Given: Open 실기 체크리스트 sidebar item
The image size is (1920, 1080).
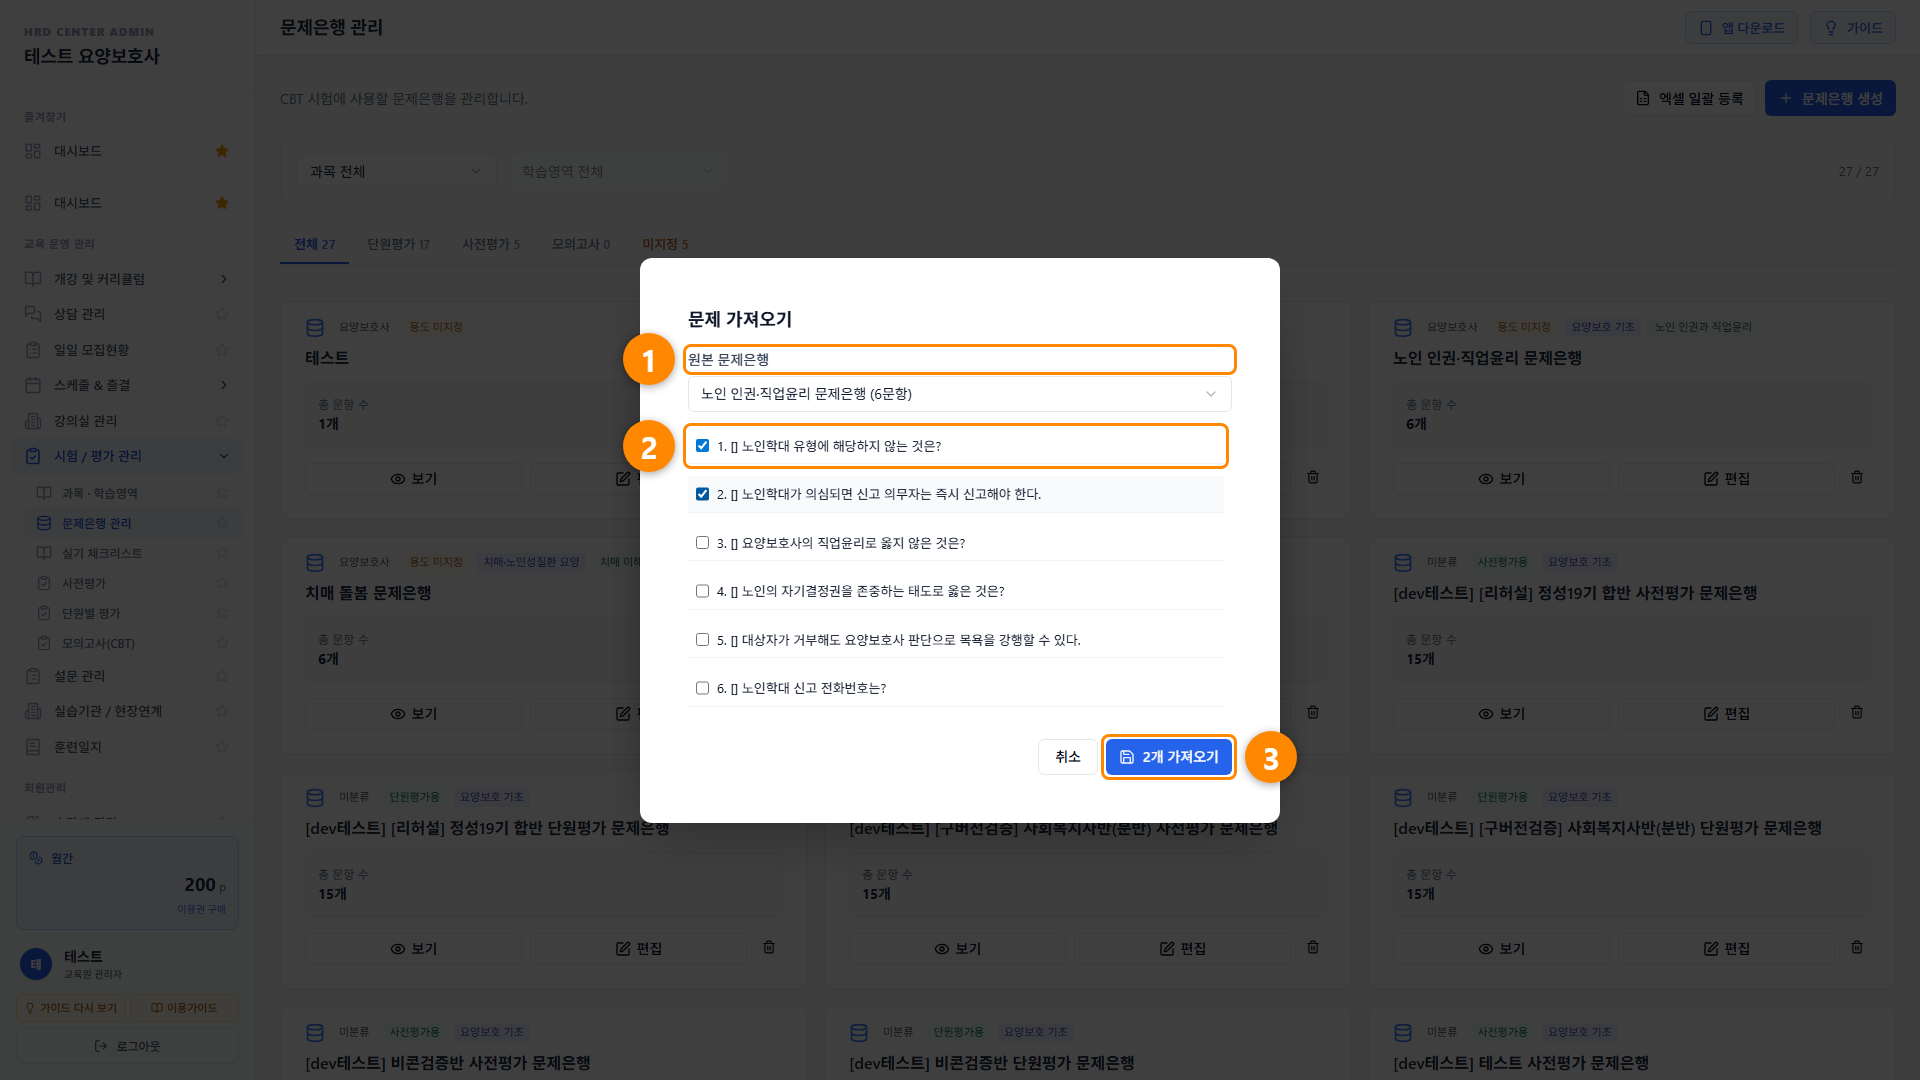Looking at the screenshot, I should pos(130,553).
